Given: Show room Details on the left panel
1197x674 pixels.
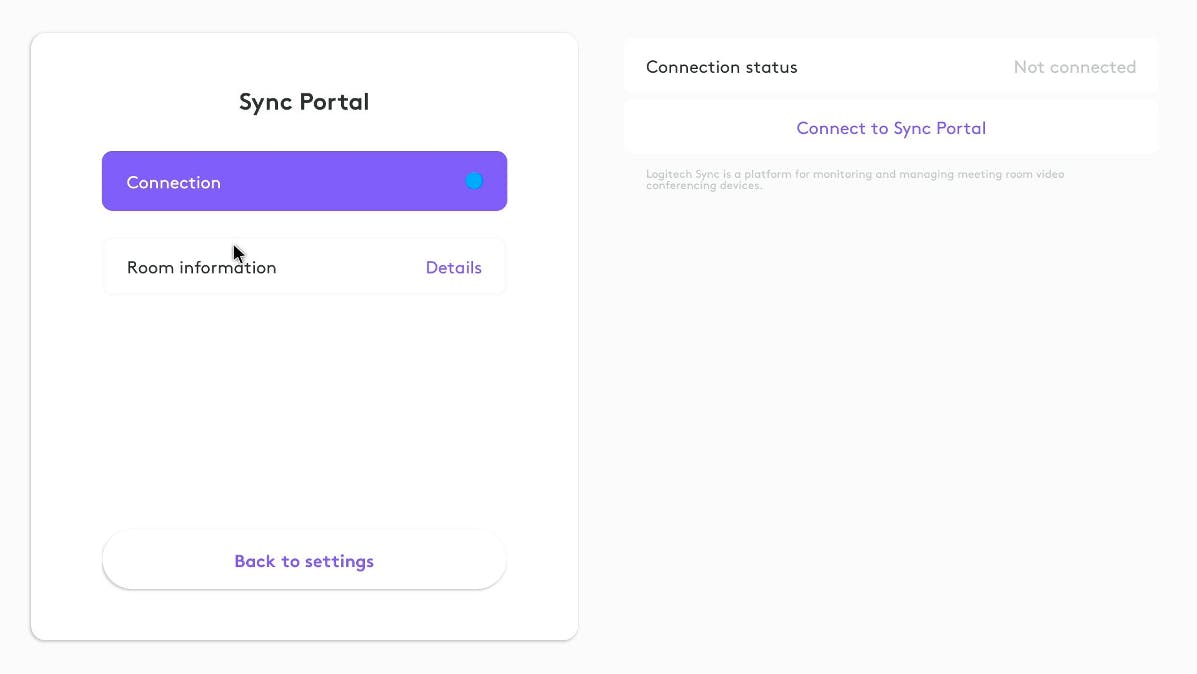Looking at the screenshot, I should coord(453,267).
